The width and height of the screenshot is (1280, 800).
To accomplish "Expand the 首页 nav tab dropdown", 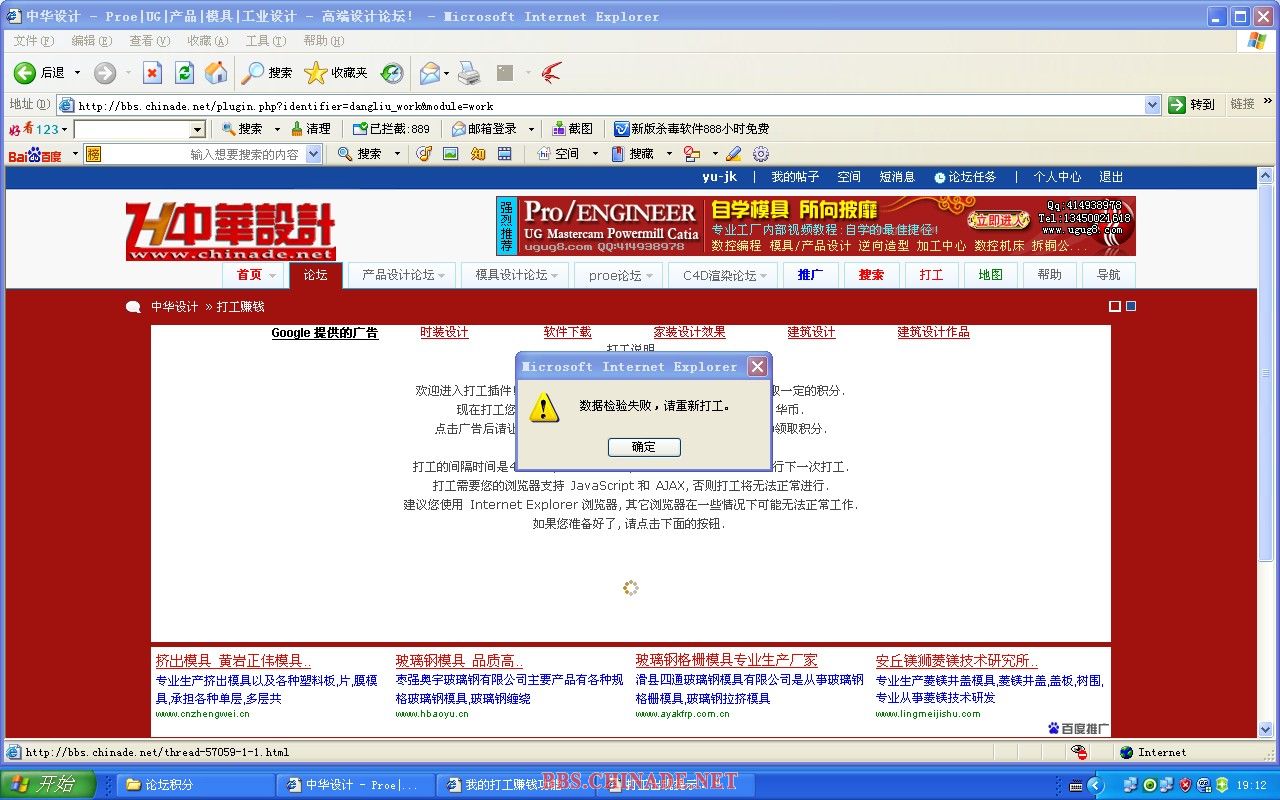I will pos(273,276).
